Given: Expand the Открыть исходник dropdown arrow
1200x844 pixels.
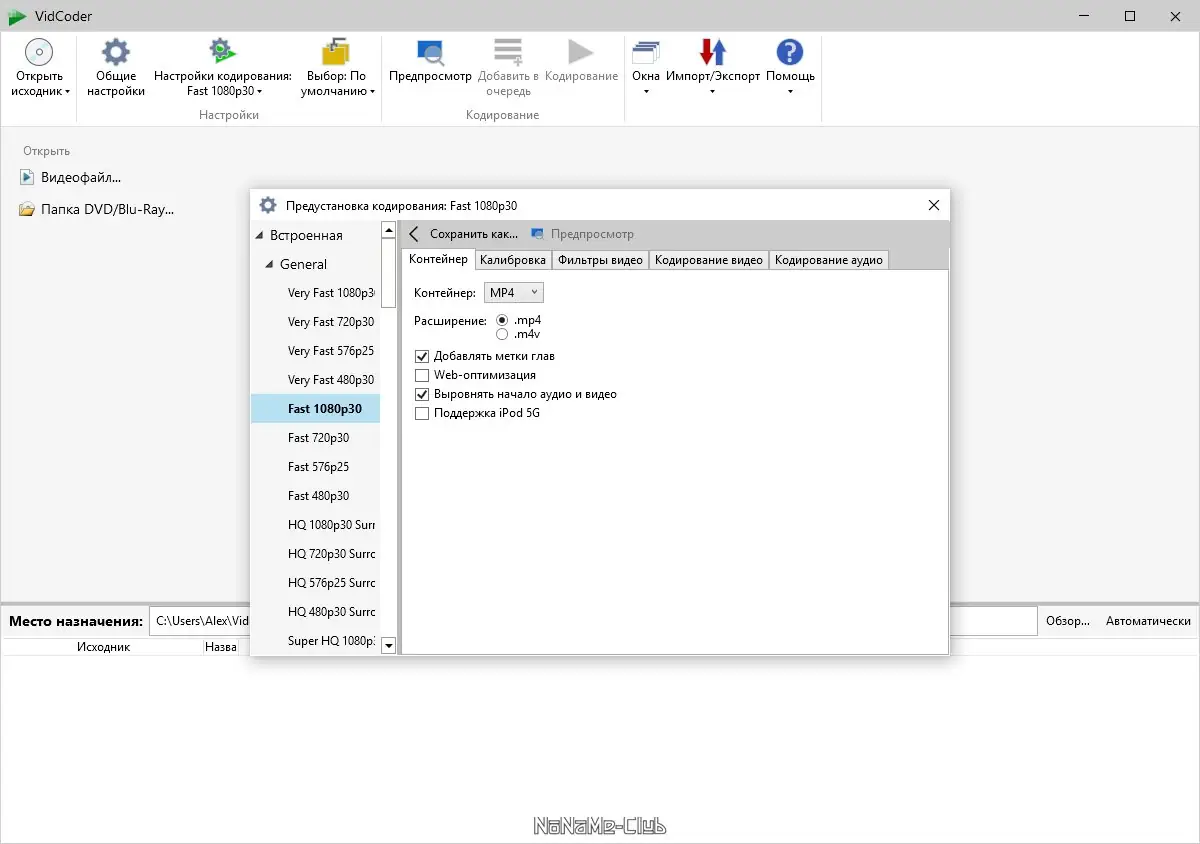Looking at the screenshot, I should pos(68,92).
